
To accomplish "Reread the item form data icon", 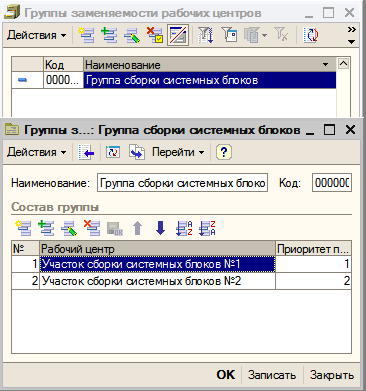I will (113, 152).
